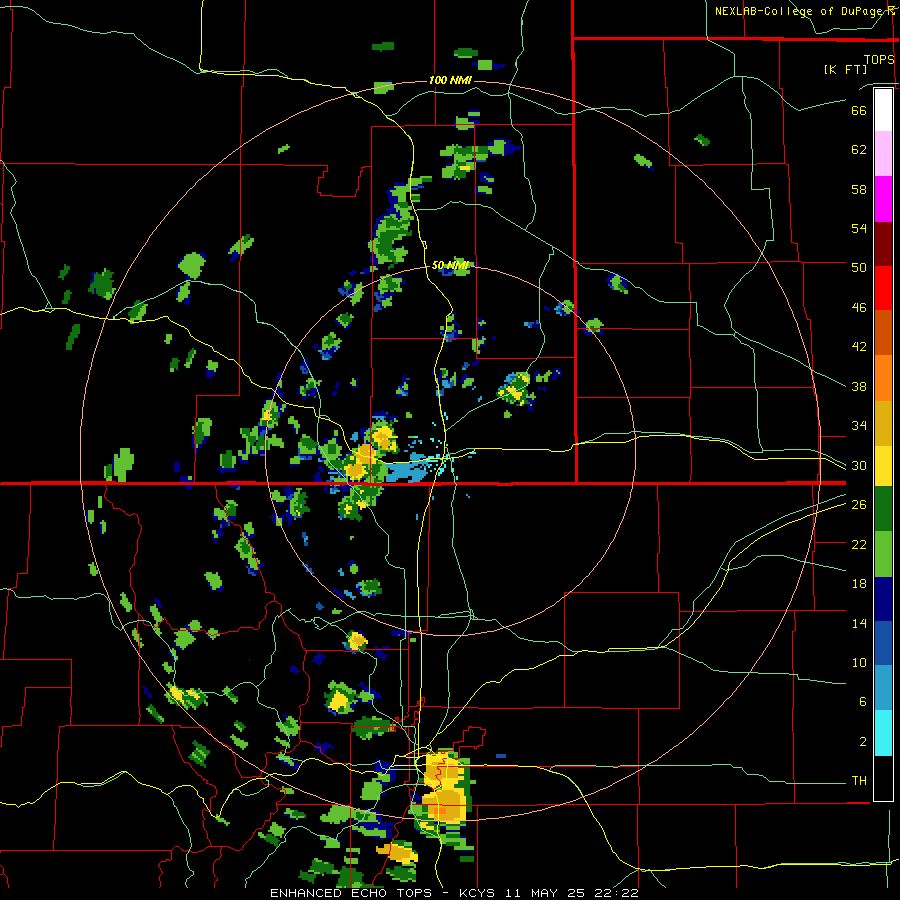
Task: Click the 62 legend value
Action: [859, 150]
